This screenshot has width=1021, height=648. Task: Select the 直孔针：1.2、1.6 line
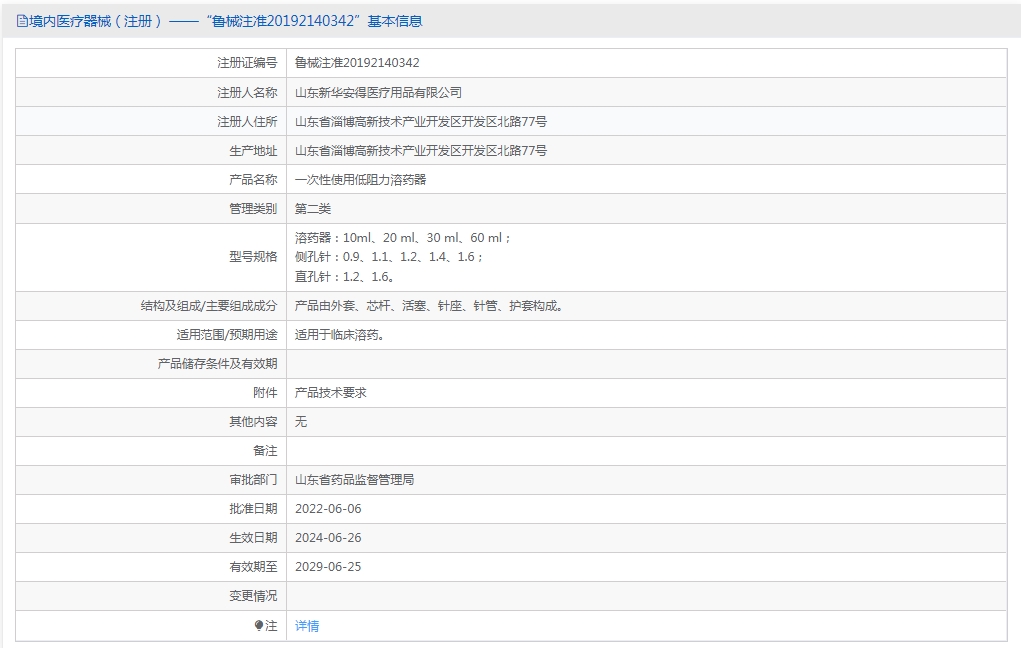344,276
